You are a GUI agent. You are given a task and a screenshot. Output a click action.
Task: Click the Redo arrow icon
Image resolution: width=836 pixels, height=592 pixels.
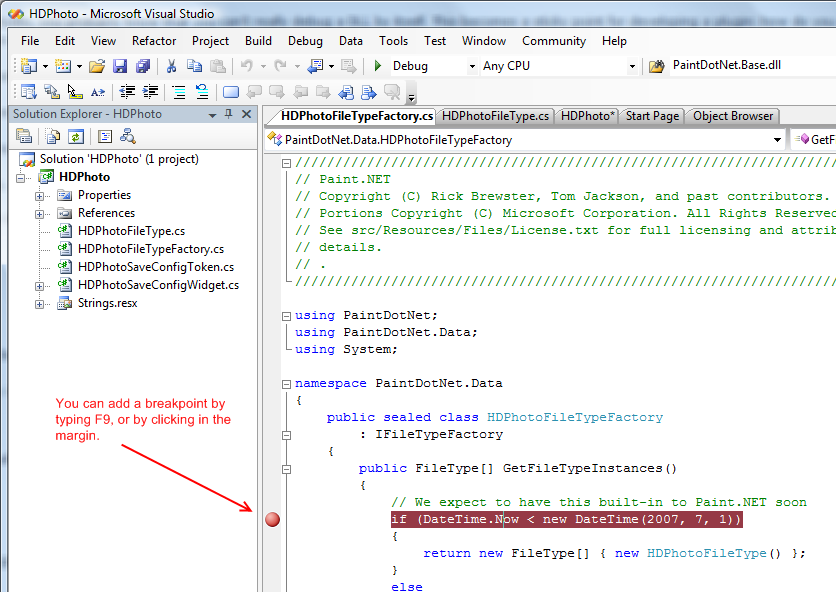point(280,66)
